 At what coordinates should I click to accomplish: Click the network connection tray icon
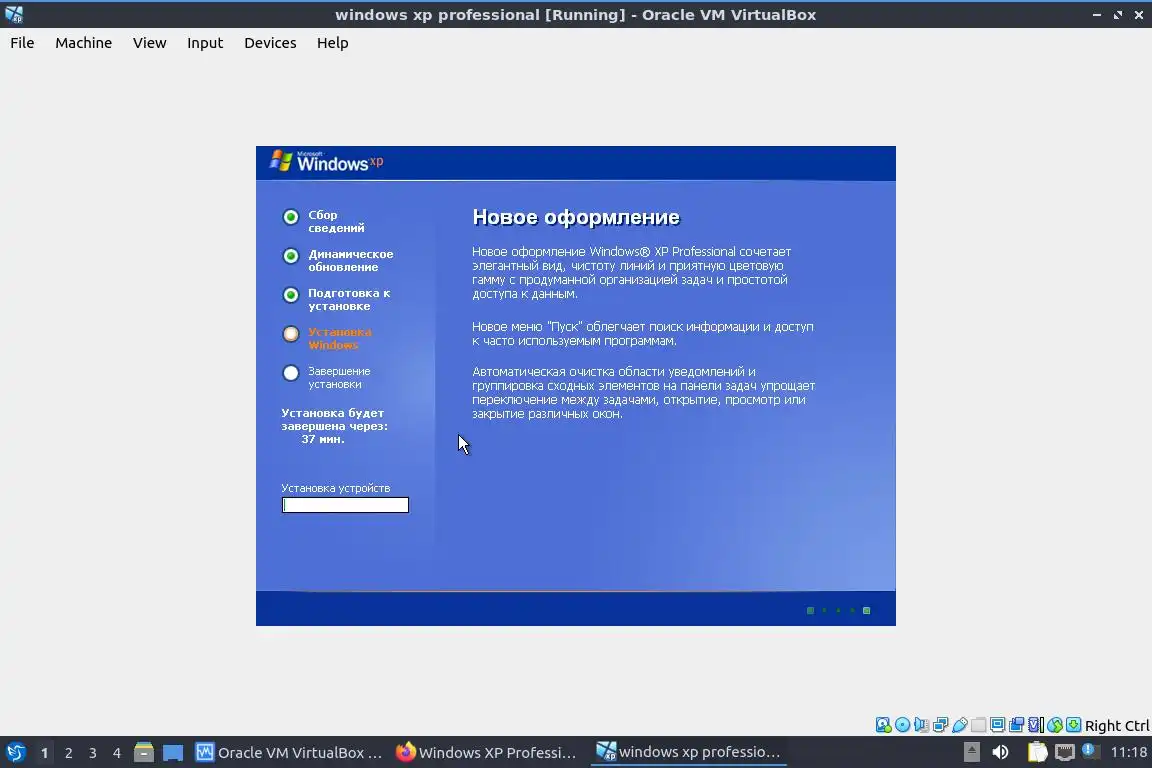[x=1064, y=752]
